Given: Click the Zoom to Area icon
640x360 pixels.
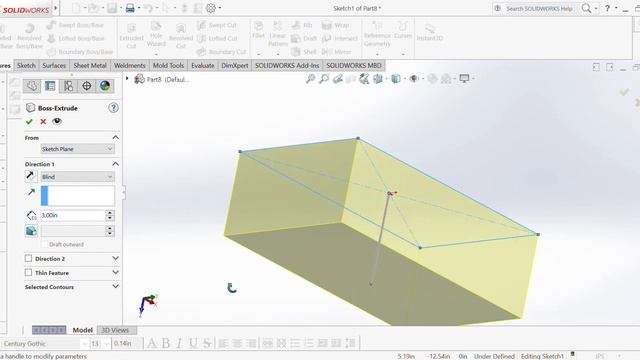Looking at the screenshot, I should [324, 79].
